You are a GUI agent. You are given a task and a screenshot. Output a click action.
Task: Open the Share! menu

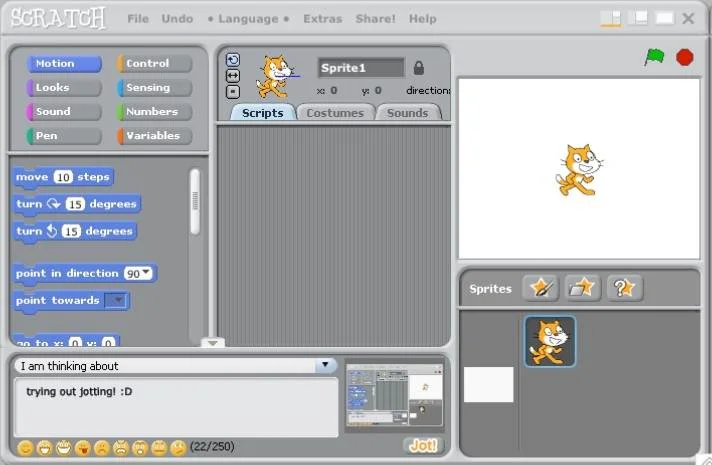(376, 19)
